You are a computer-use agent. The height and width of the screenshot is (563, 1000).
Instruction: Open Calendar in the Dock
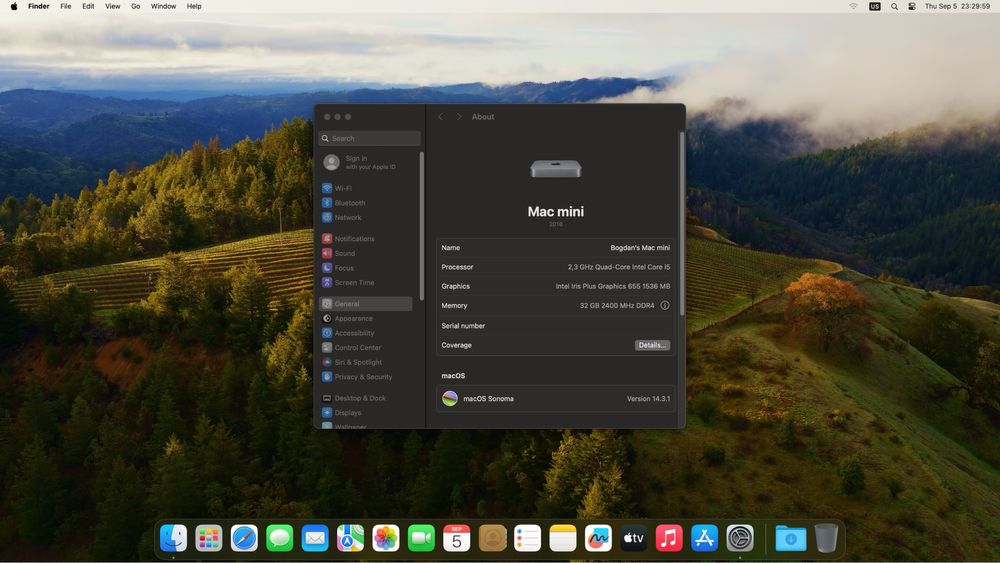click(457, 538)
